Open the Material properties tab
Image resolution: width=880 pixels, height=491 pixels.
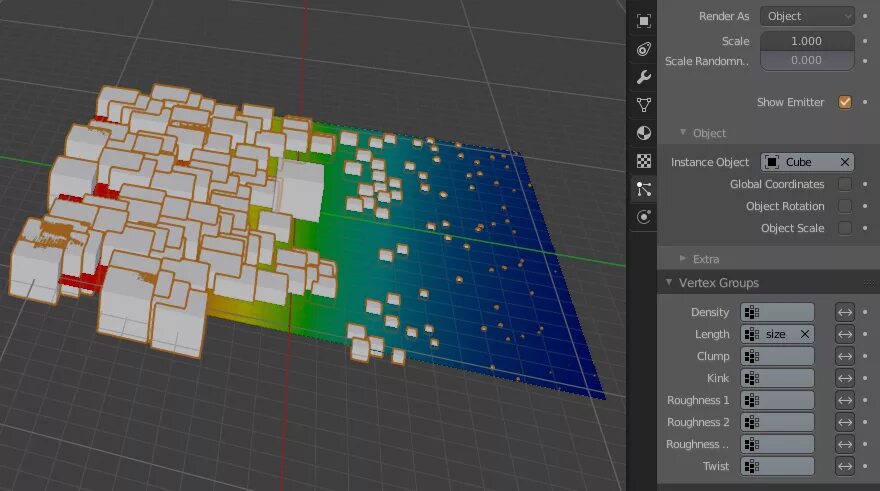644,133
